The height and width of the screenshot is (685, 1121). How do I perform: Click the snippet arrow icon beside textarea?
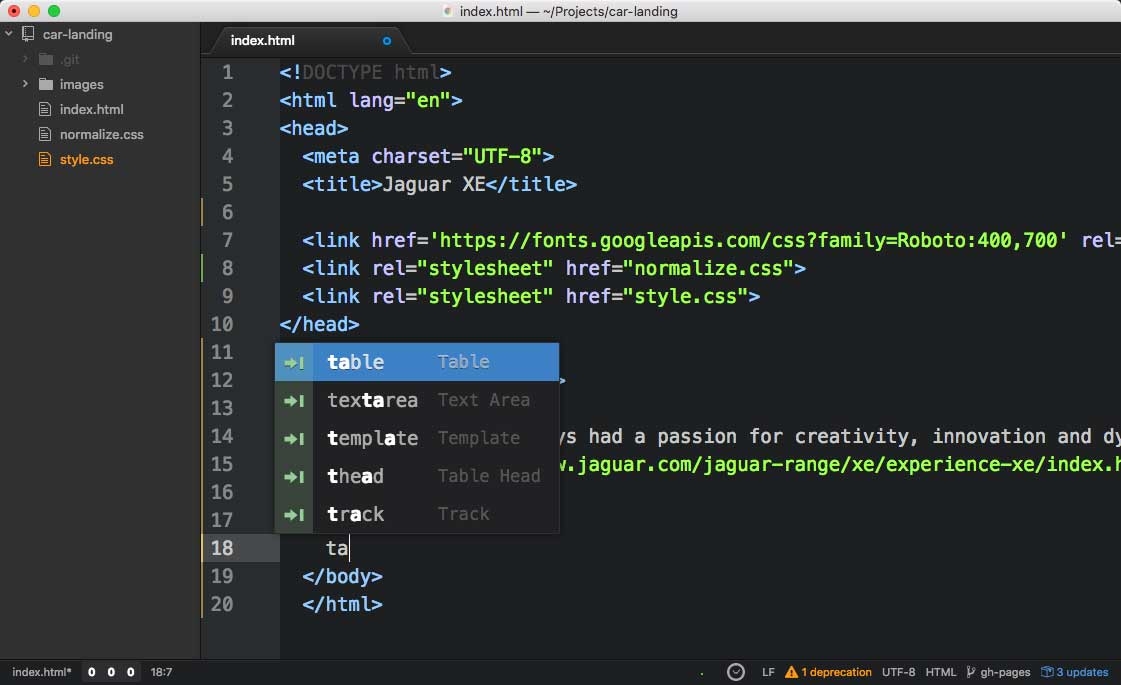point(294,400)
